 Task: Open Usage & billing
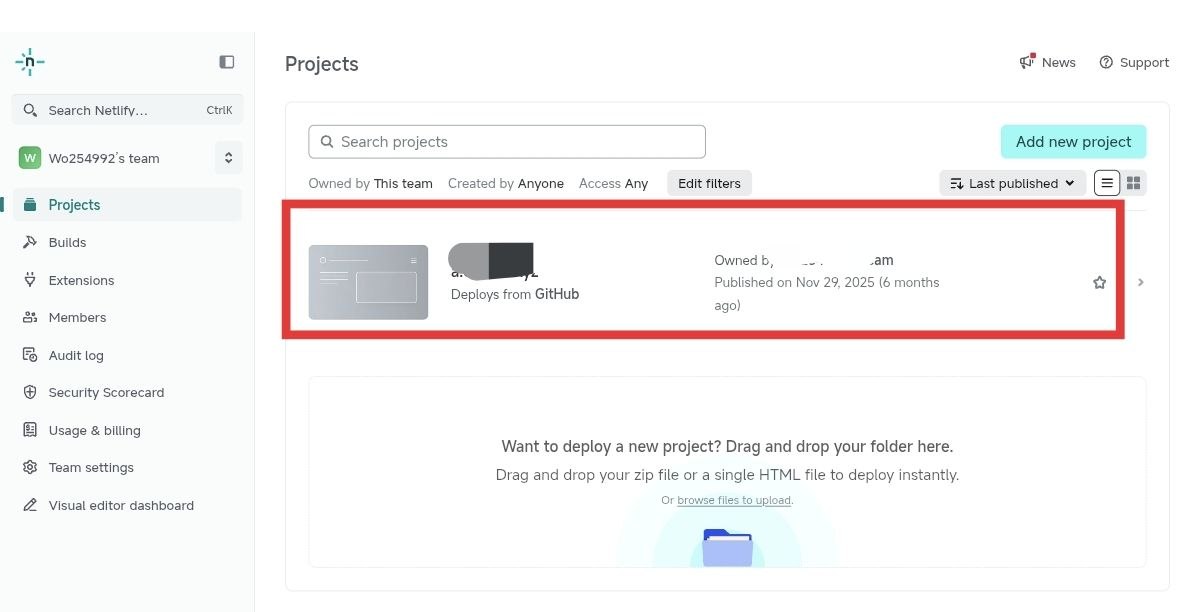pos(95,430)
